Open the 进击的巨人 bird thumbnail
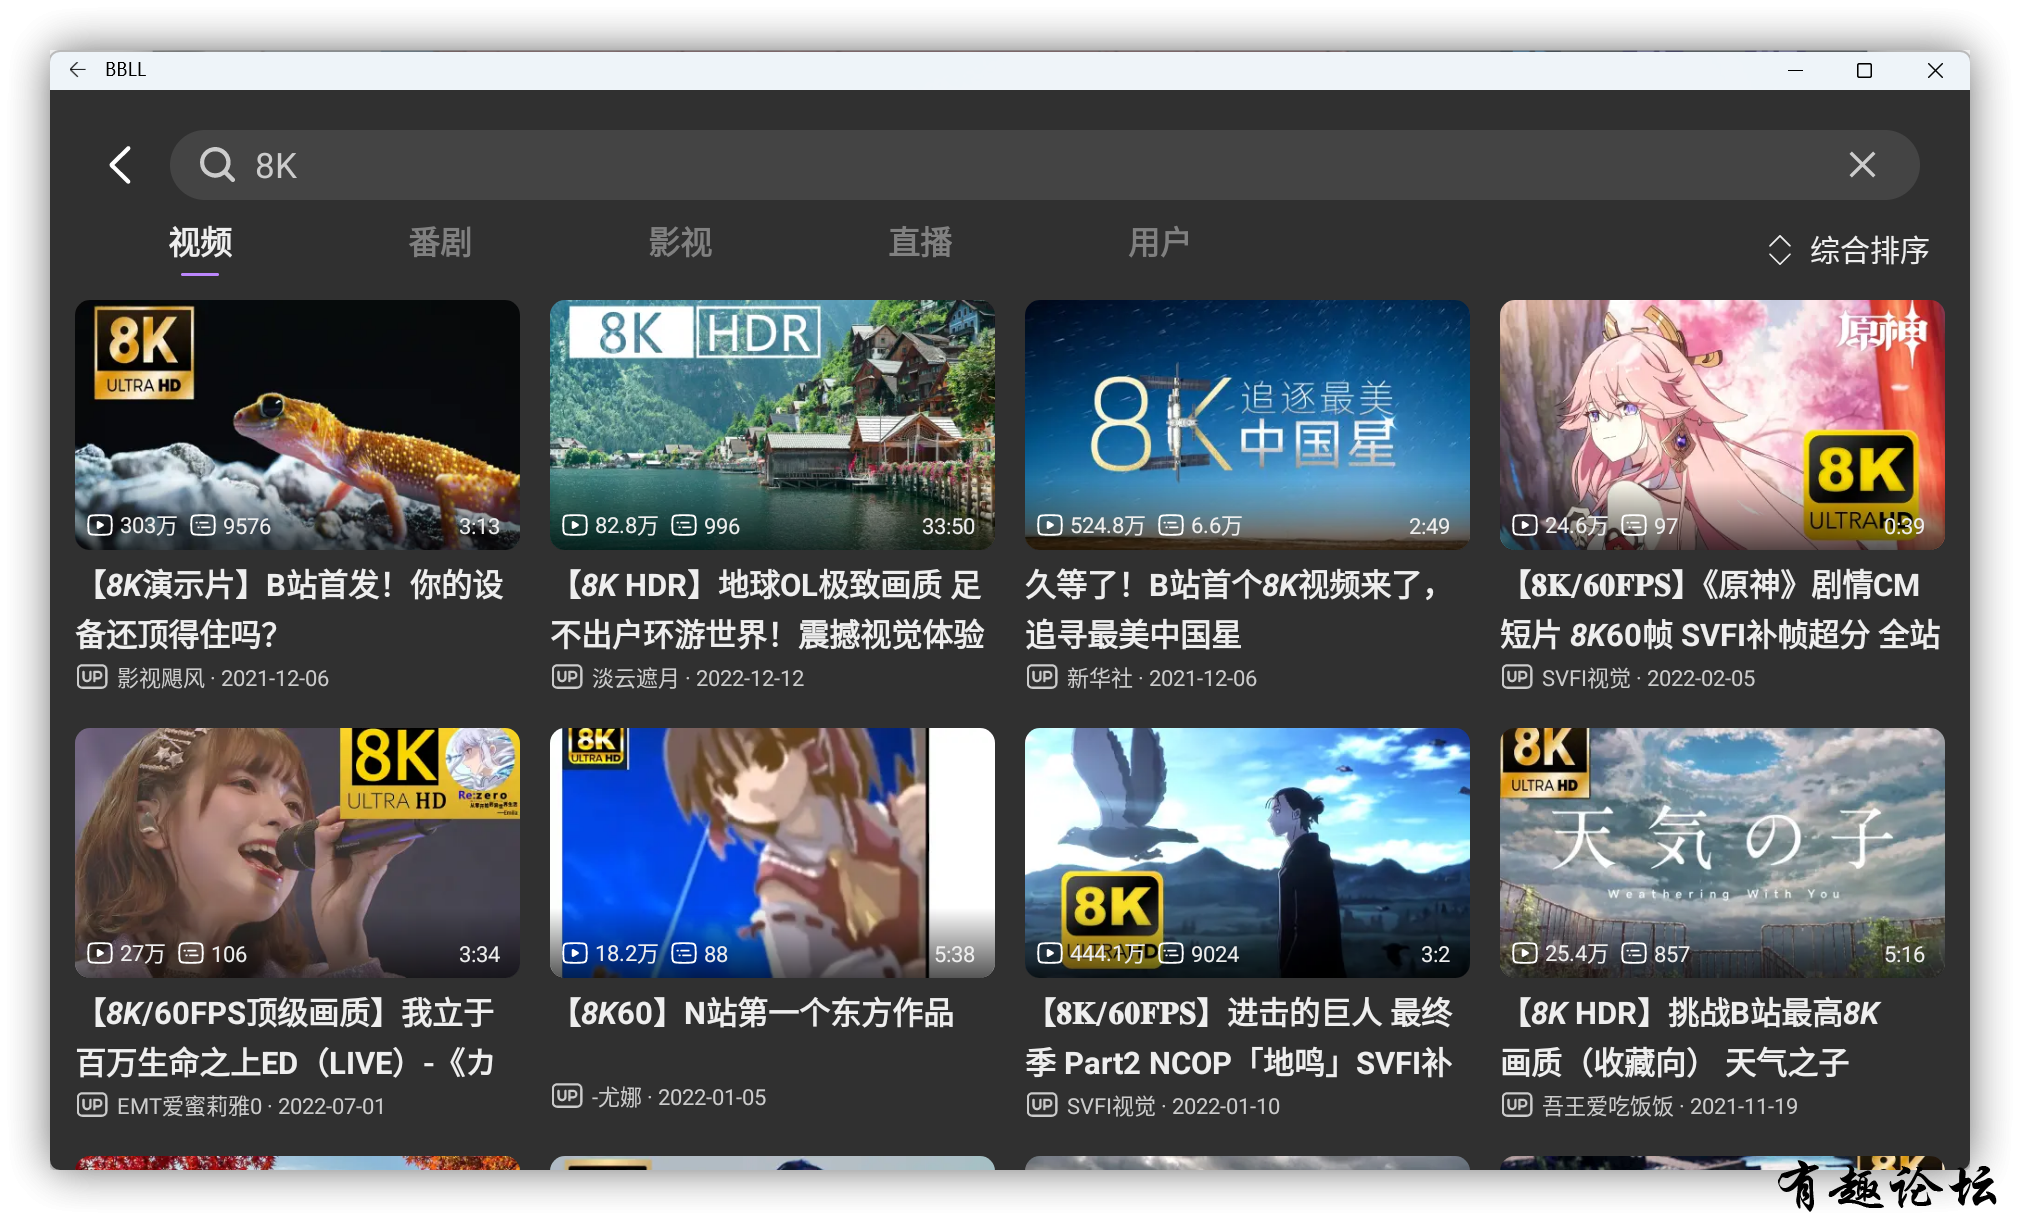This screenshot has width=2020, height=1220. pyautogui.click(x=1247, y=852)
